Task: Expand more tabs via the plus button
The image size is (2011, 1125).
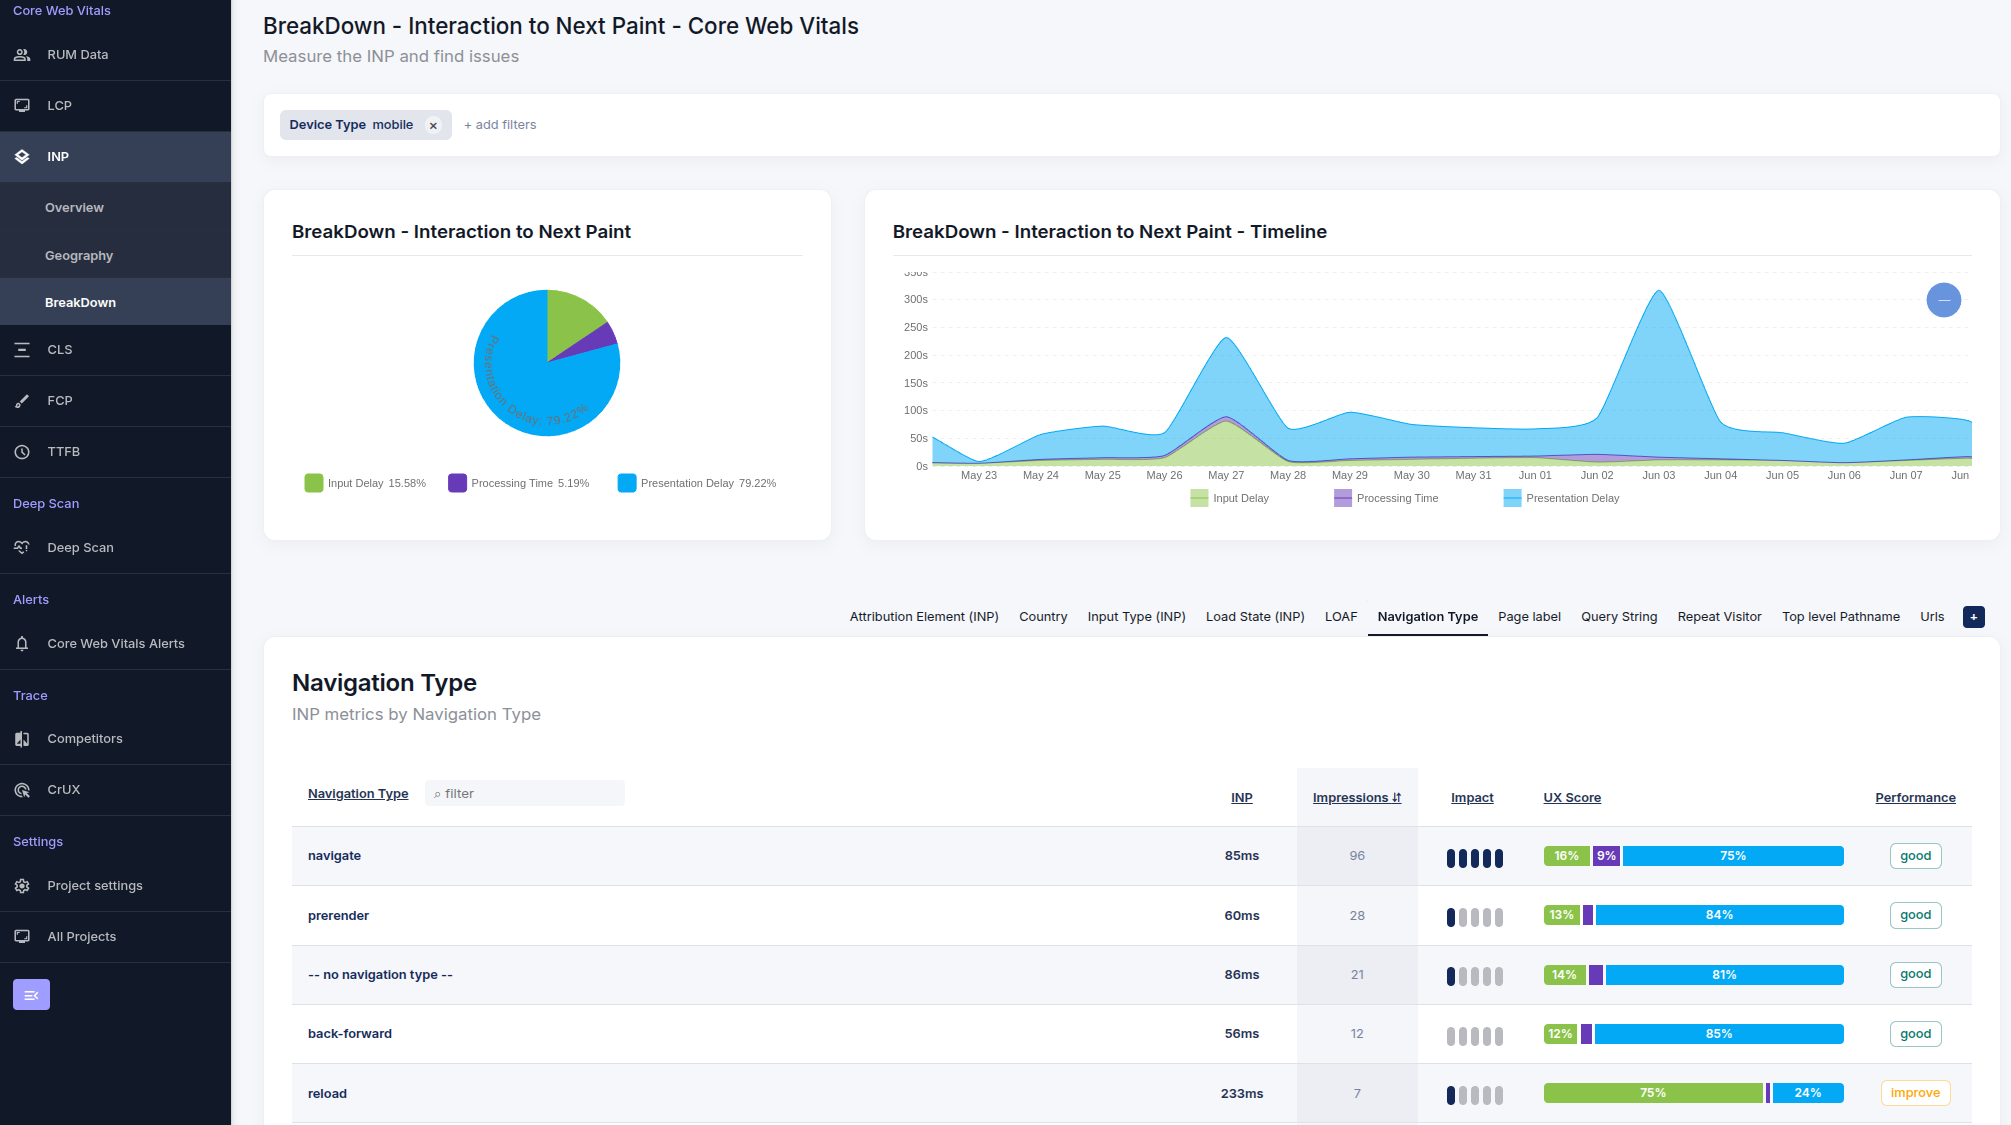Action: pyautogui.click(x=1972, y=616)
